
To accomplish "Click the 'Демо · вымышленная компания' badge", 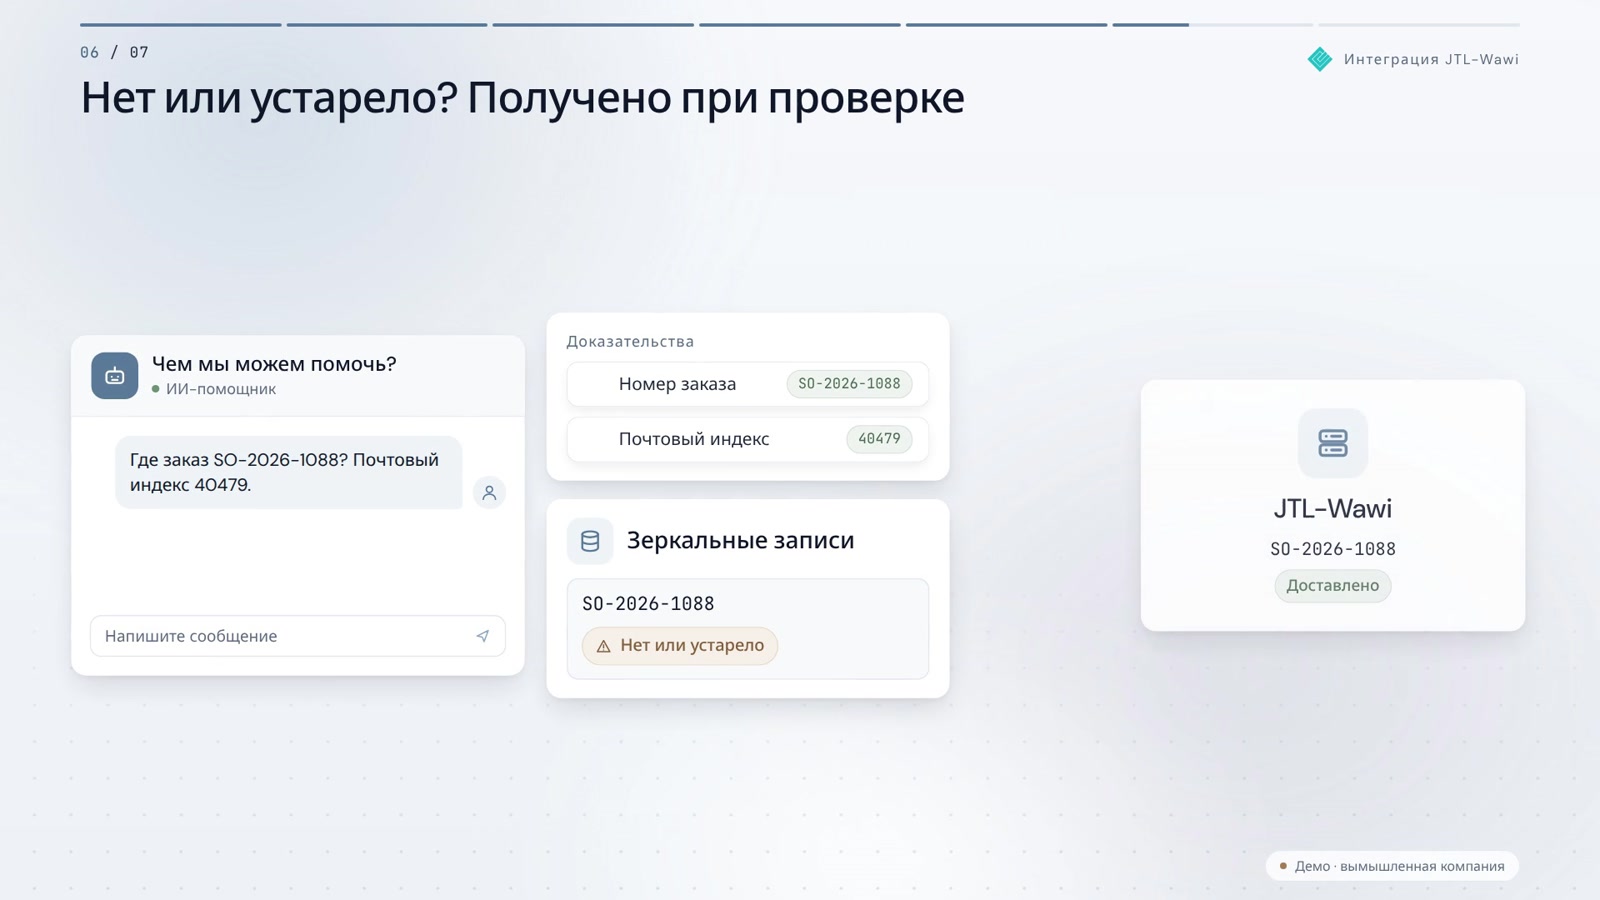I will click(x=1392, y=866).
